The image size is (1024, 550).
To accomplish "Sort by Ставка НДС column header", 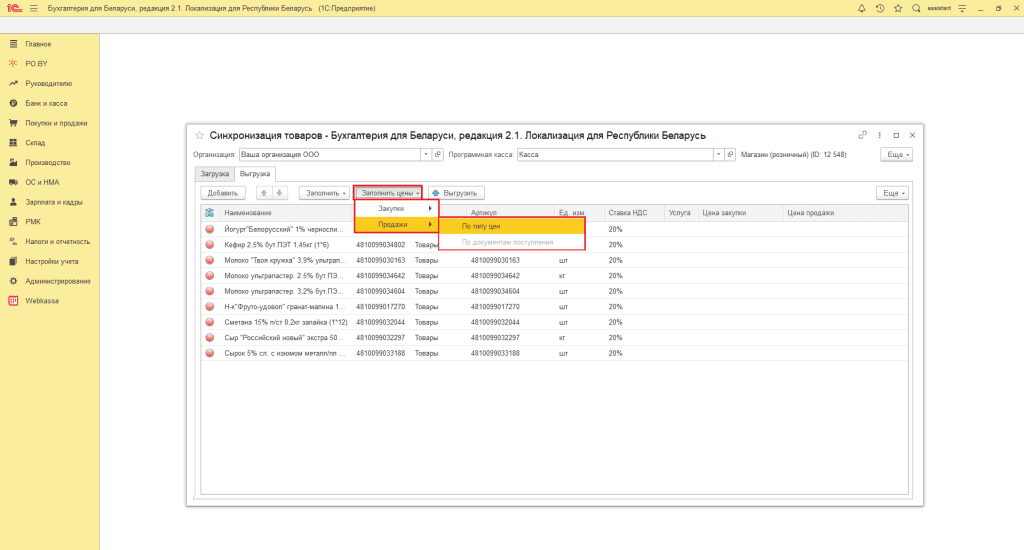I will coord(633,212).
